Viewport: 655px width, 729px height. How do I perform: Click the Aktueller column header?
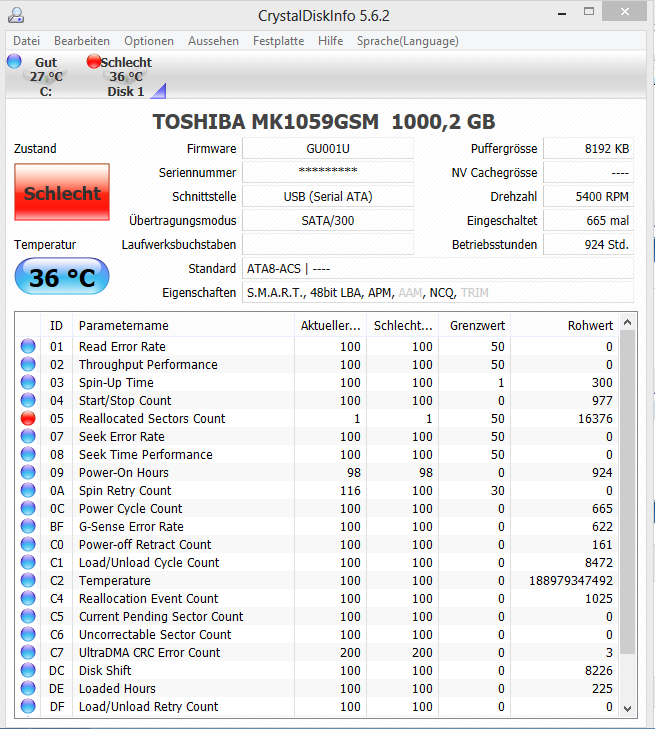[330, 325]
